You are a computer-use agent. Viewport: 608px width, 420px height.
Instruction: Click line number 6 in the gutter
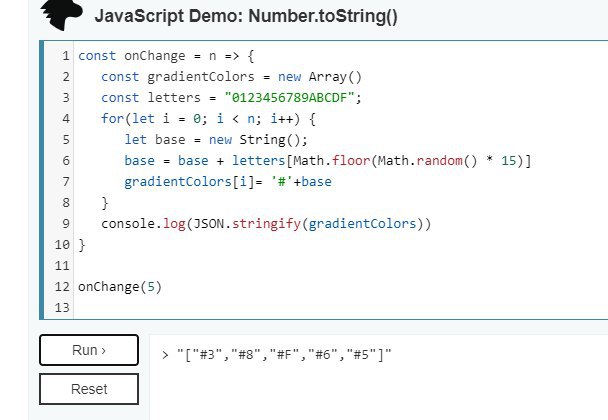(66, 161)
